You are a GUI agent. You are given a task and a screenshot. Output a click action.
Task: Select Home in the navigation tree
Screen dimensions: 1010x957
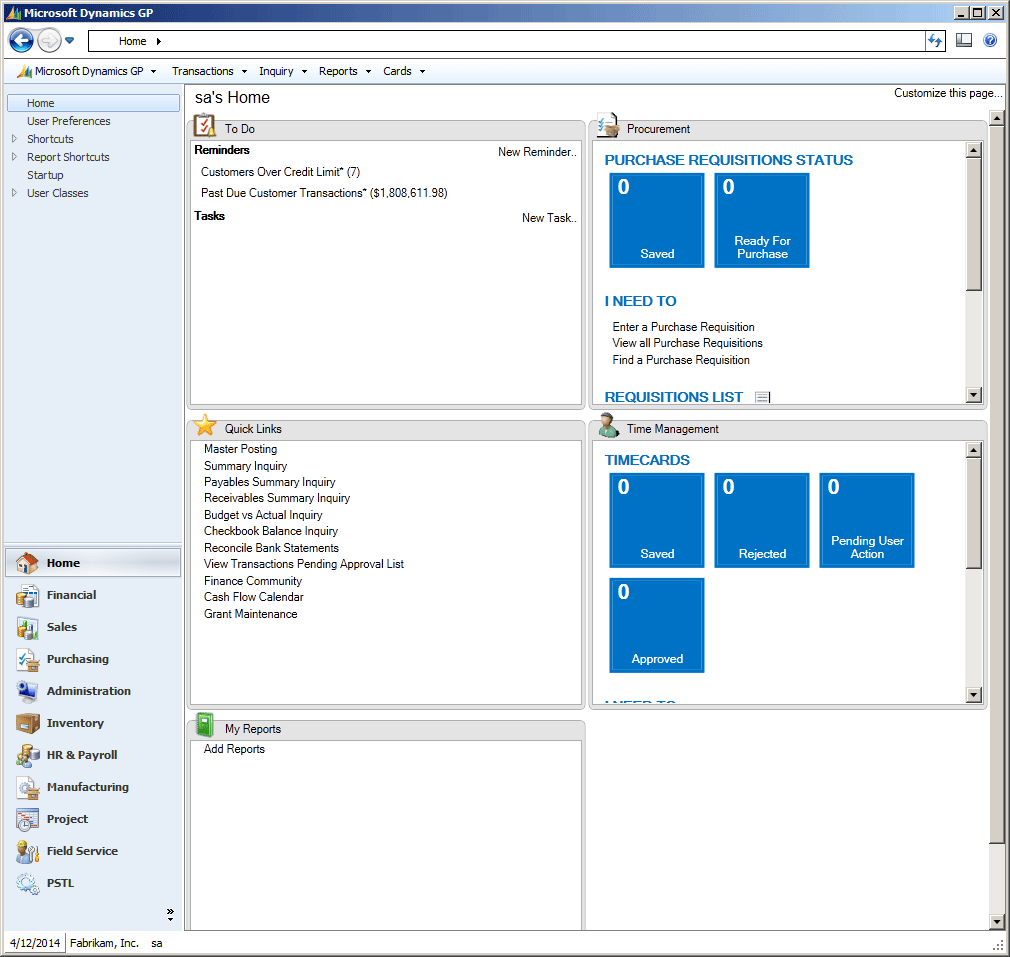(x=93, y=103)
